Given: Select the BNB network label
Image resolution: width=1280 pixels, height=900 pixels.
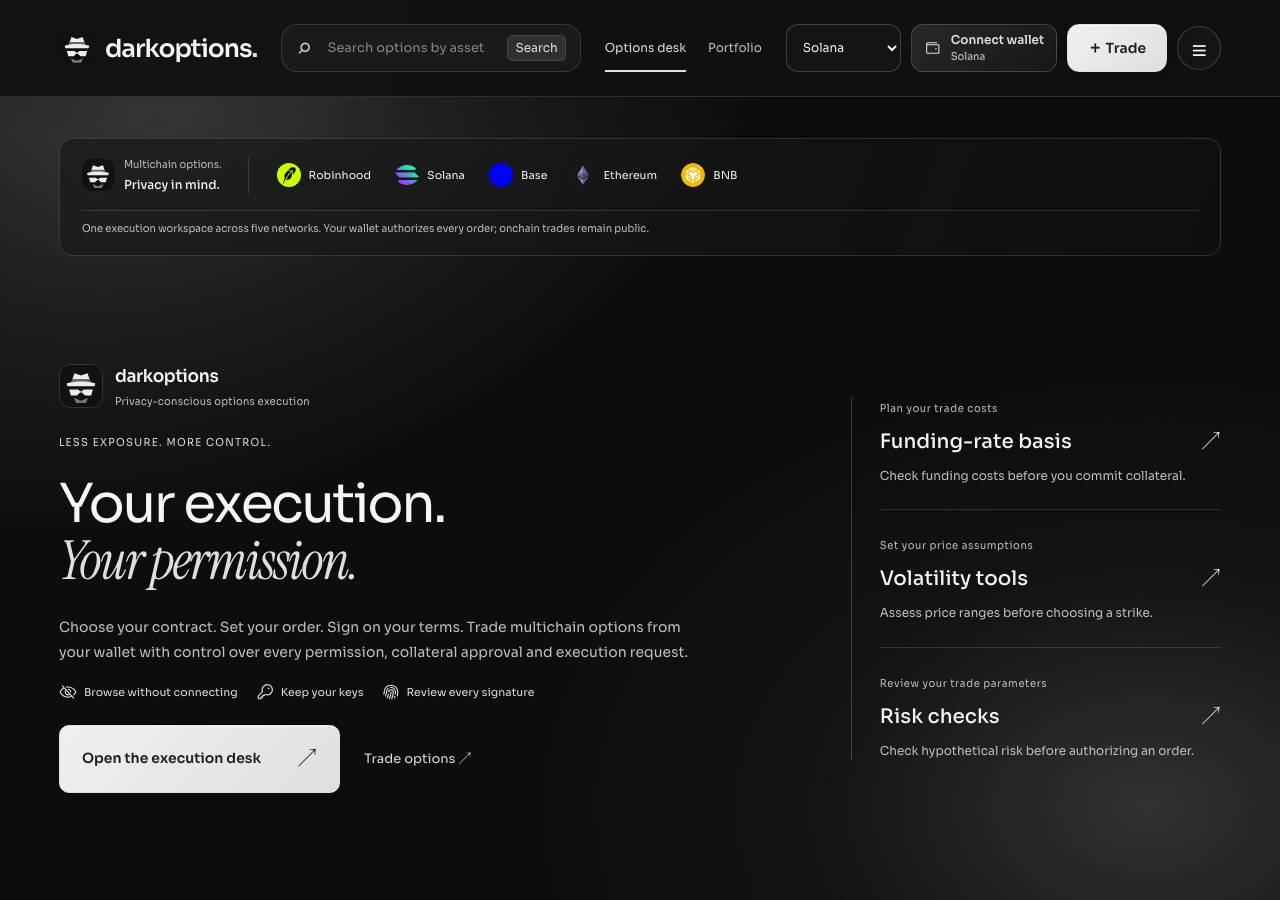Looking at the screenshot, I should (725, 175).
